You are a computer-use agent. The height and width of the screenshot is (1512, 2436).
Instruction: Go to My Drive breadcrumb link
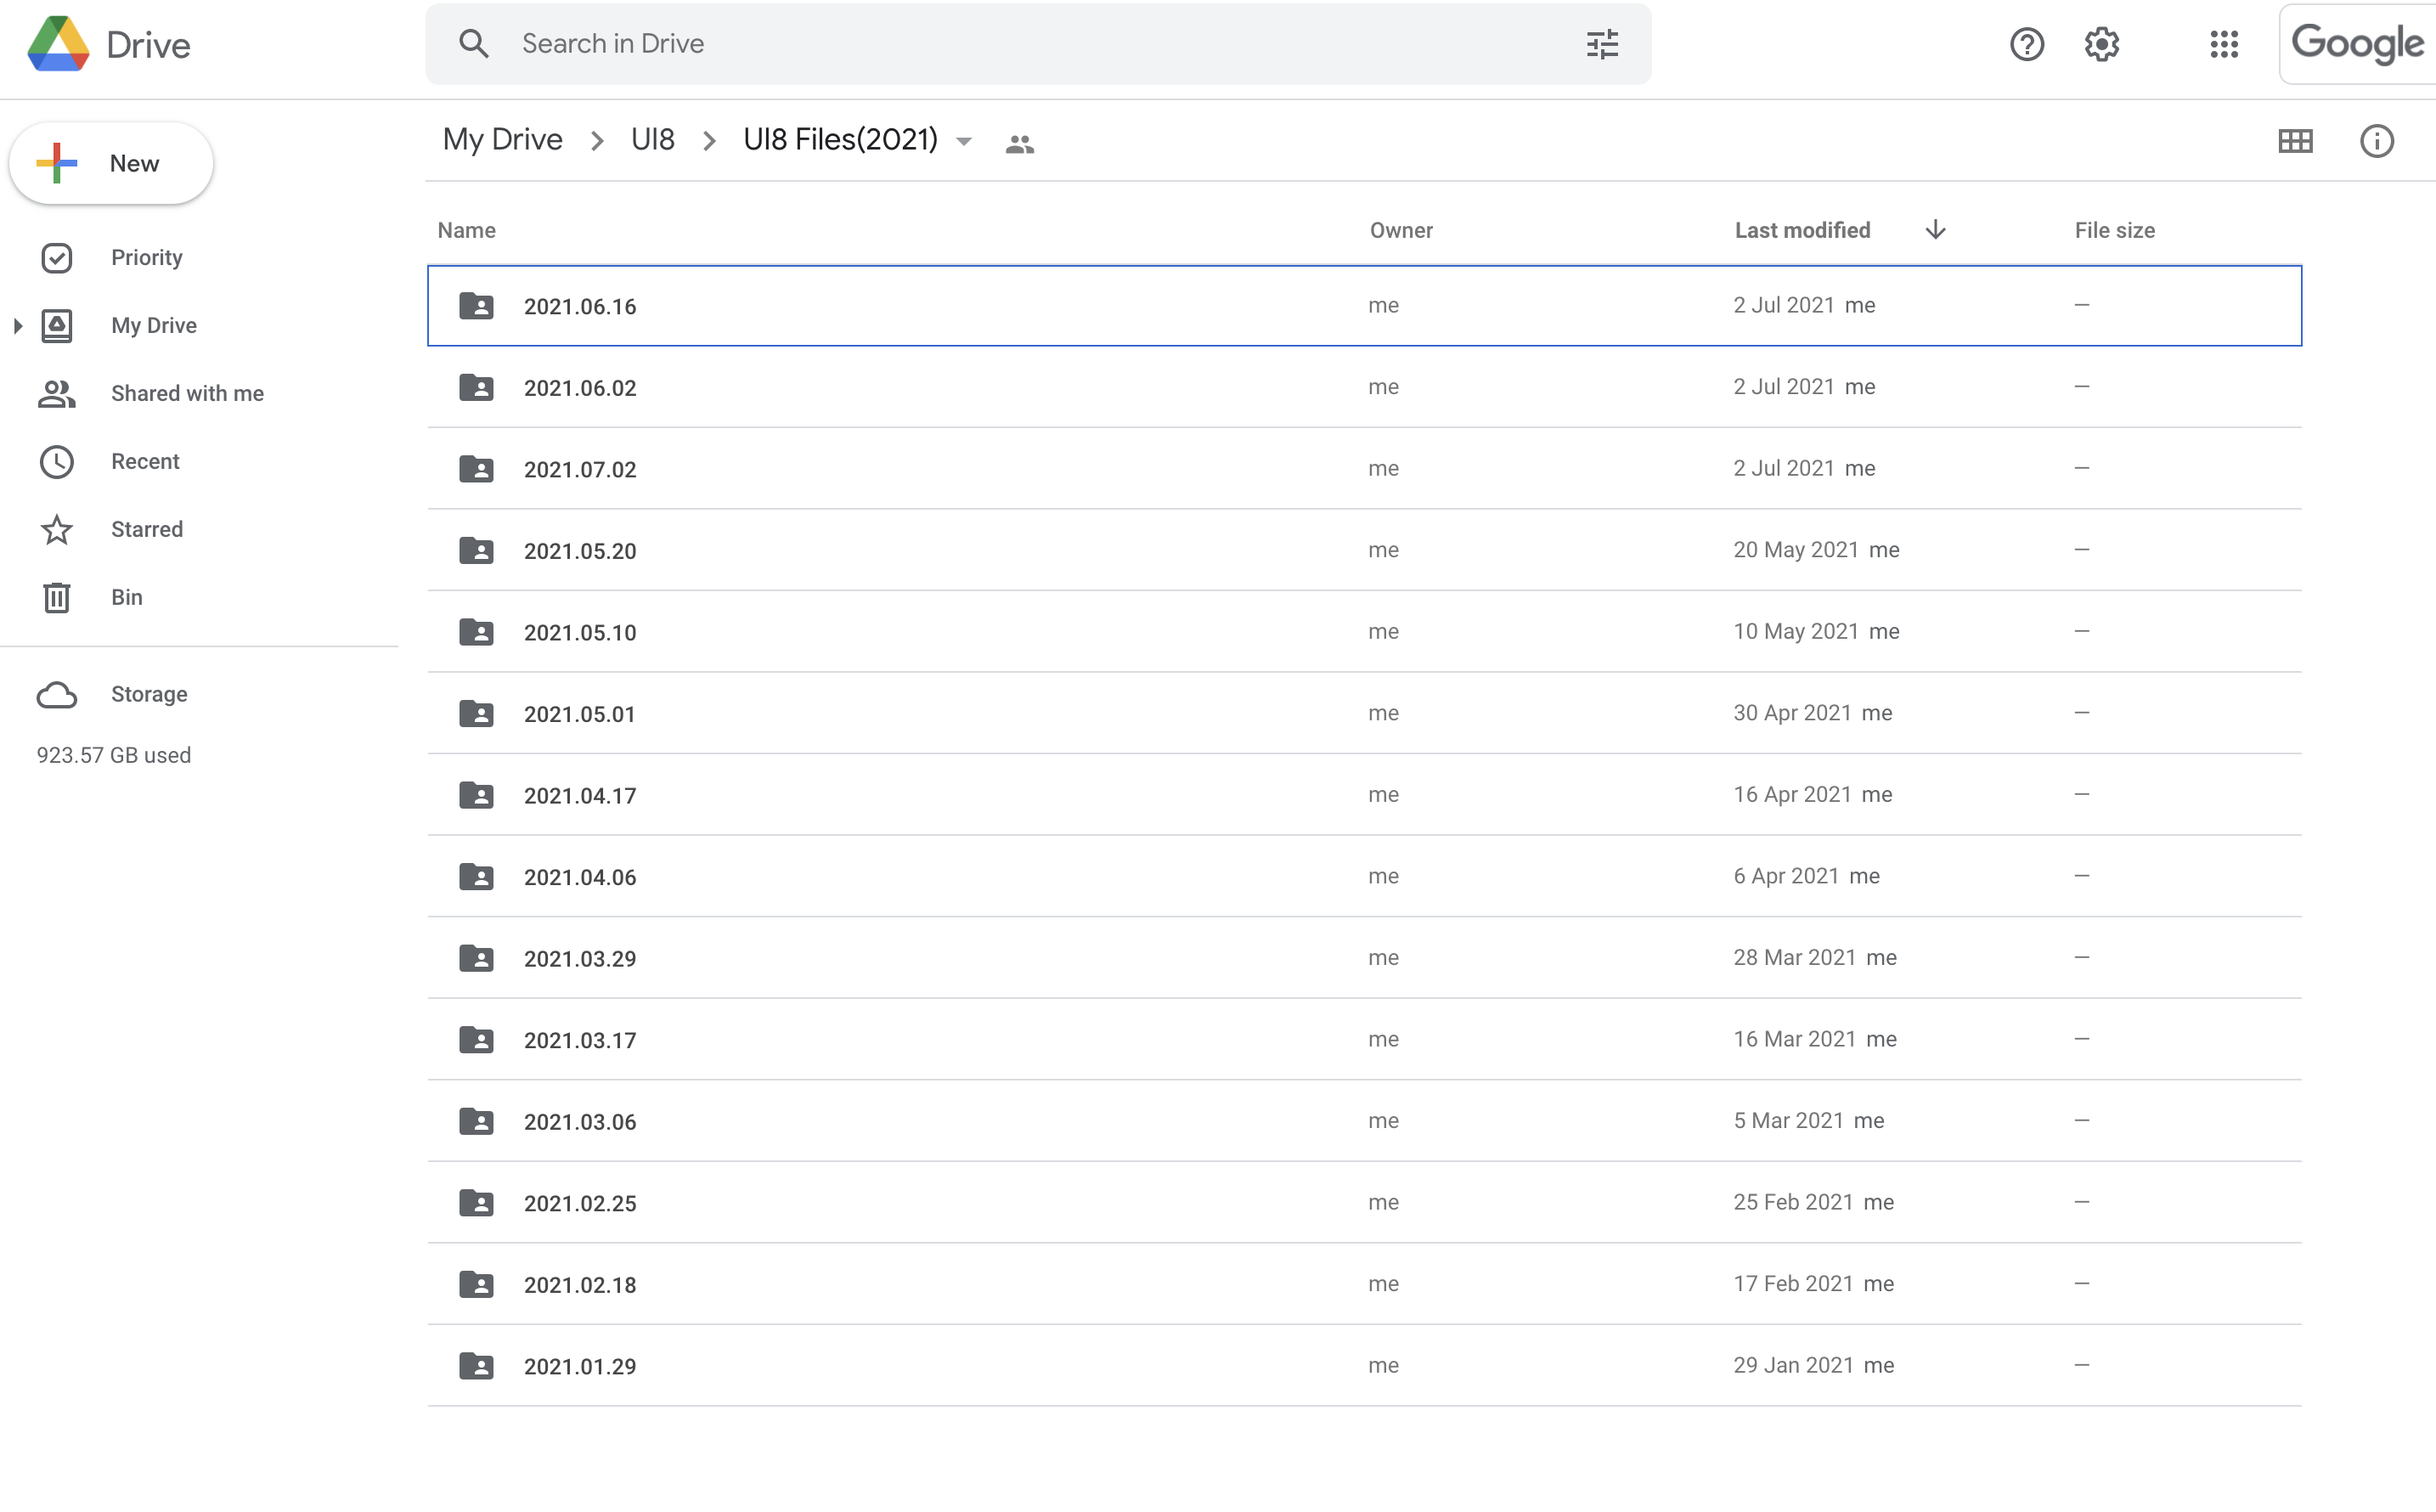502,140
